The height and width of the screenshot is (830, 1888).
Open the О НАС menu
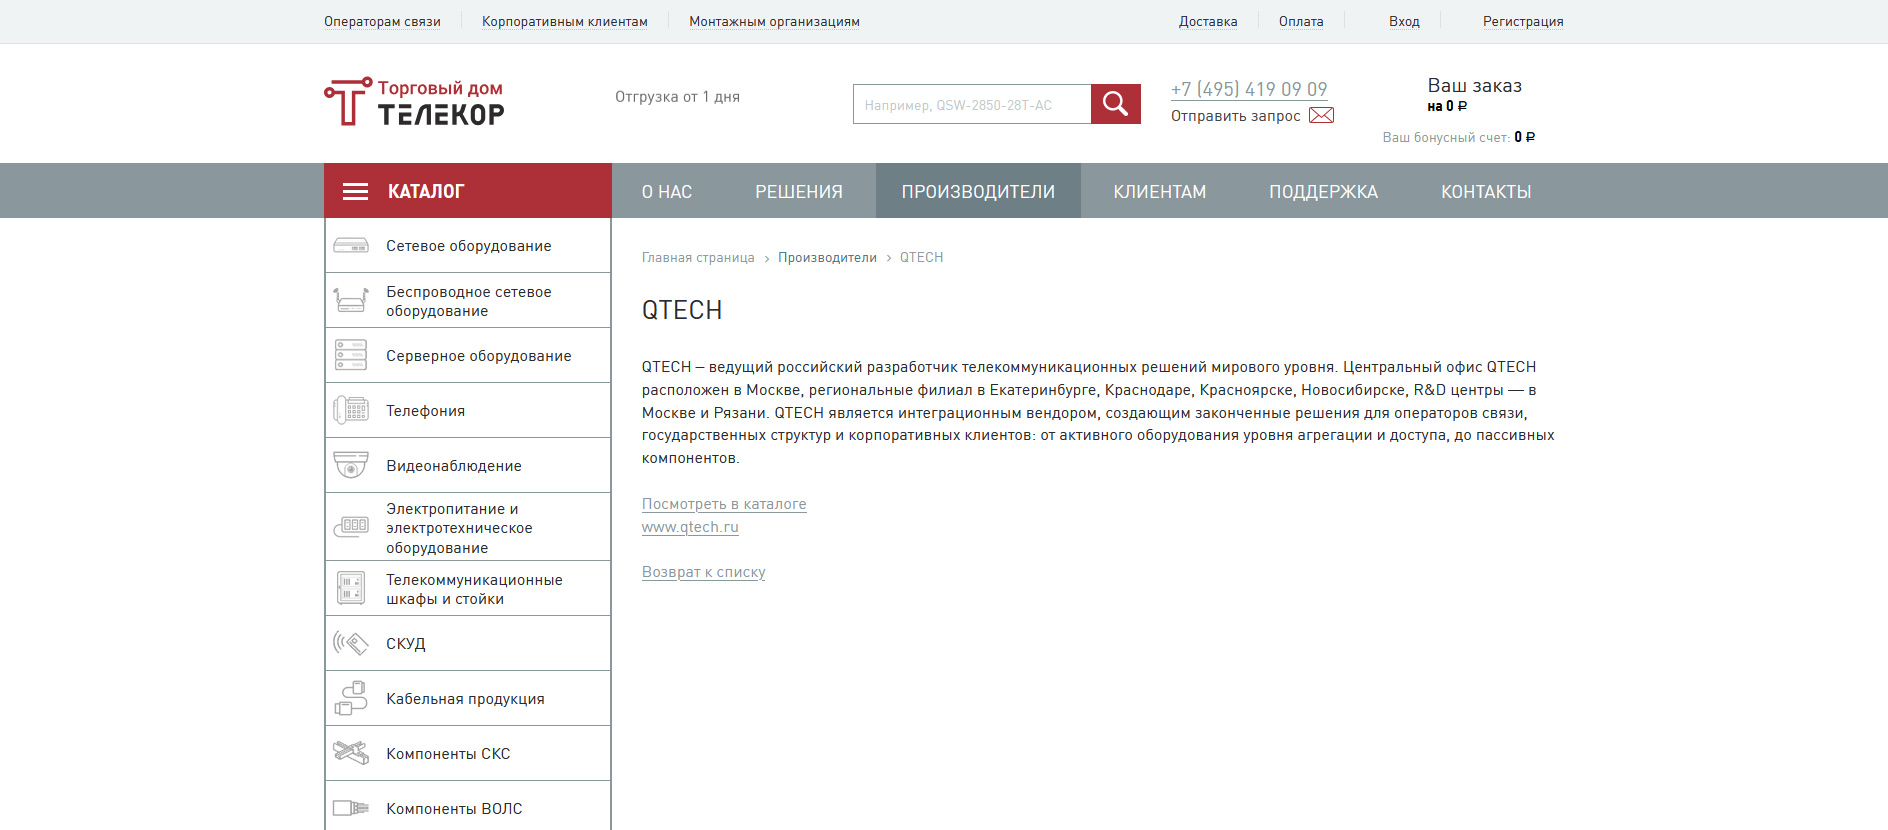[667, 191]
